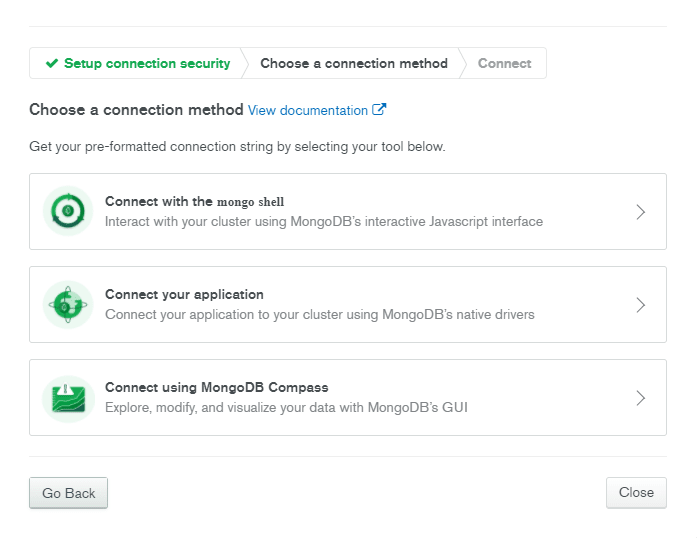Viewport: 697px width, 538px height.
Task: Select the Choose a connection method step
Action: [x=354, y=63]
